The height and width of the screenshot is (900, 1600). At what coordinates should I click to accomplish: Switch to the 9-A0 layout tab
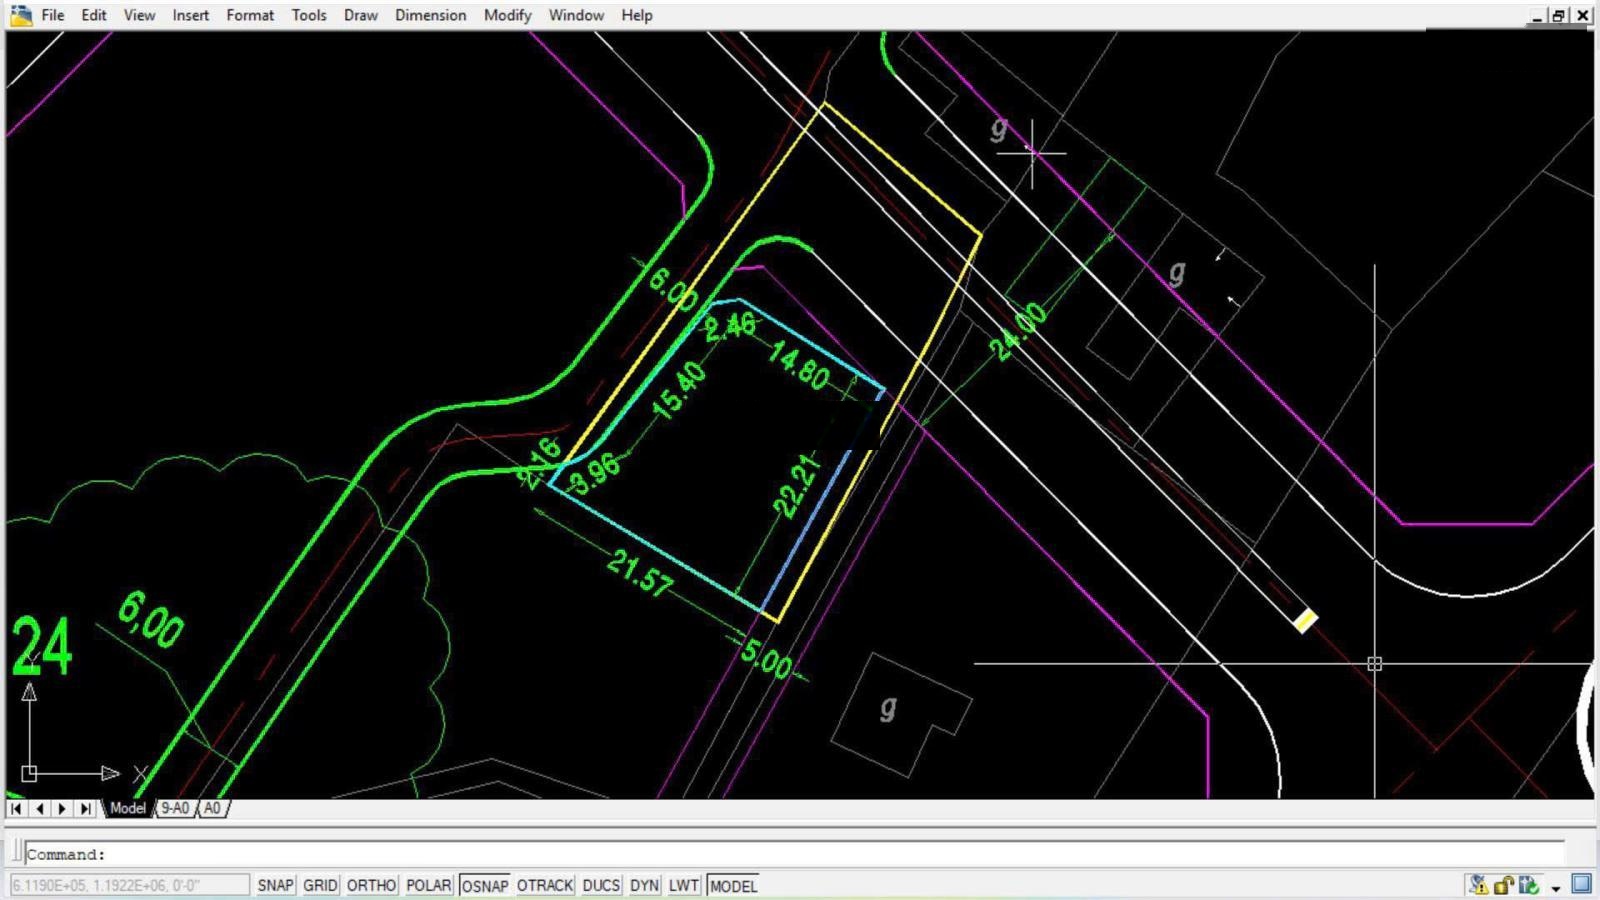click(175, 808)
